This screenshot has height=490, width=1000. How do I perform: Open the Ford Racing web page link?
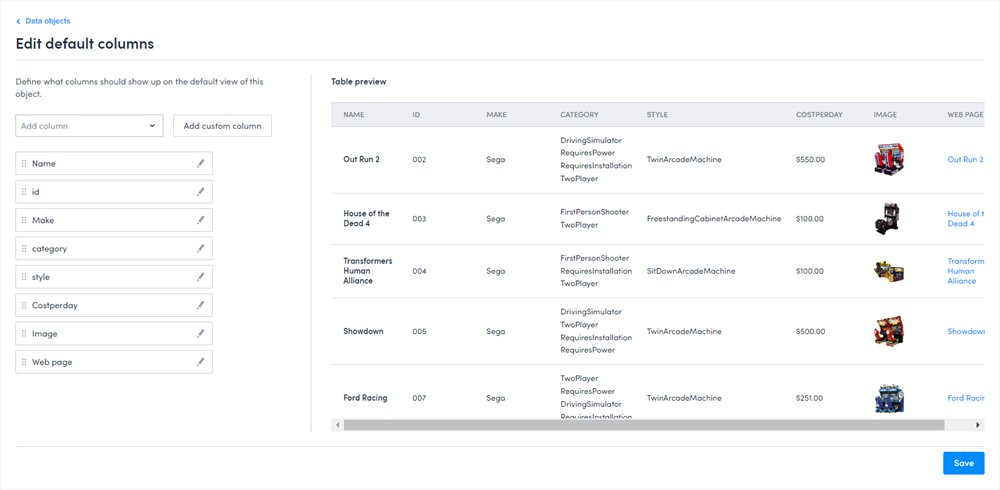tap(965, 398)
